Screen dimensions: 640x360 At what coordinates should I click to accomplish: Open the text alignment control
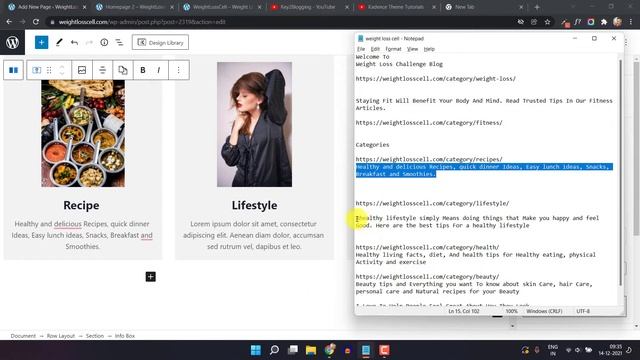[x=102, y=70]
